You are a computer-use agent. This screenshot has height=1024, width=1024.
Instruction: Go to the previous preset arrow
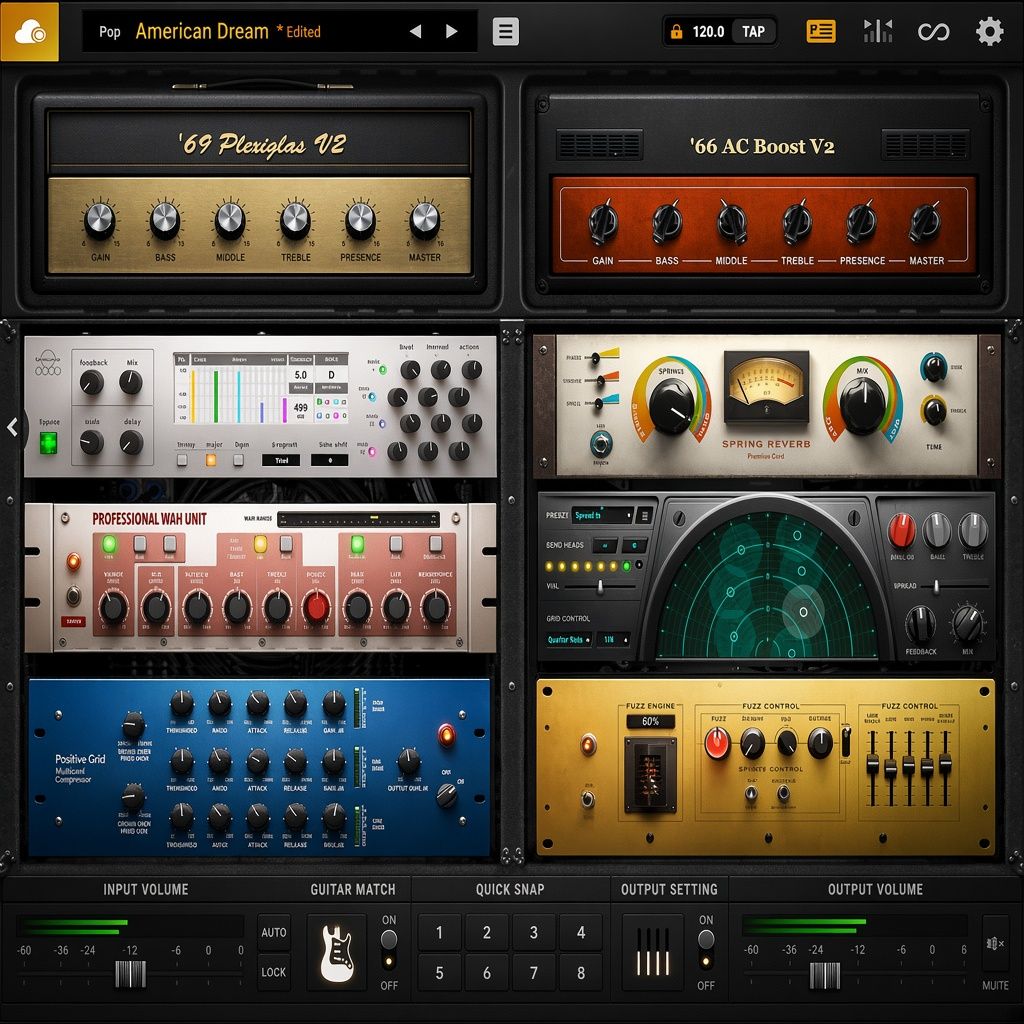tap(415, 31)
